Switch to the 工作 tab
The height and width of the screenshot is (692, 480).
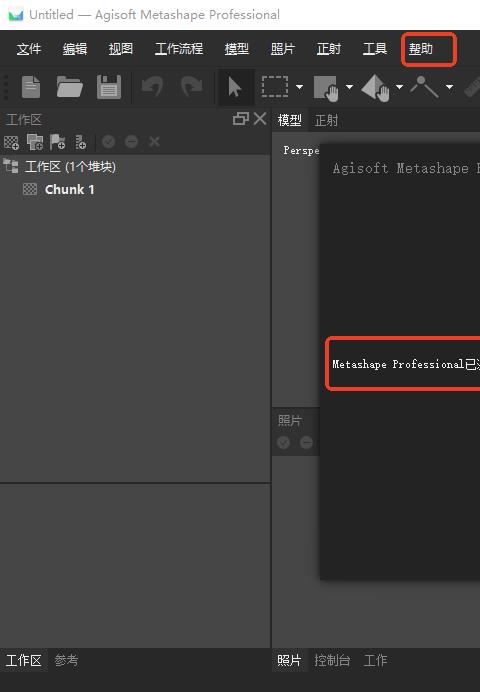pyautogui.click(x=375, y=660)
